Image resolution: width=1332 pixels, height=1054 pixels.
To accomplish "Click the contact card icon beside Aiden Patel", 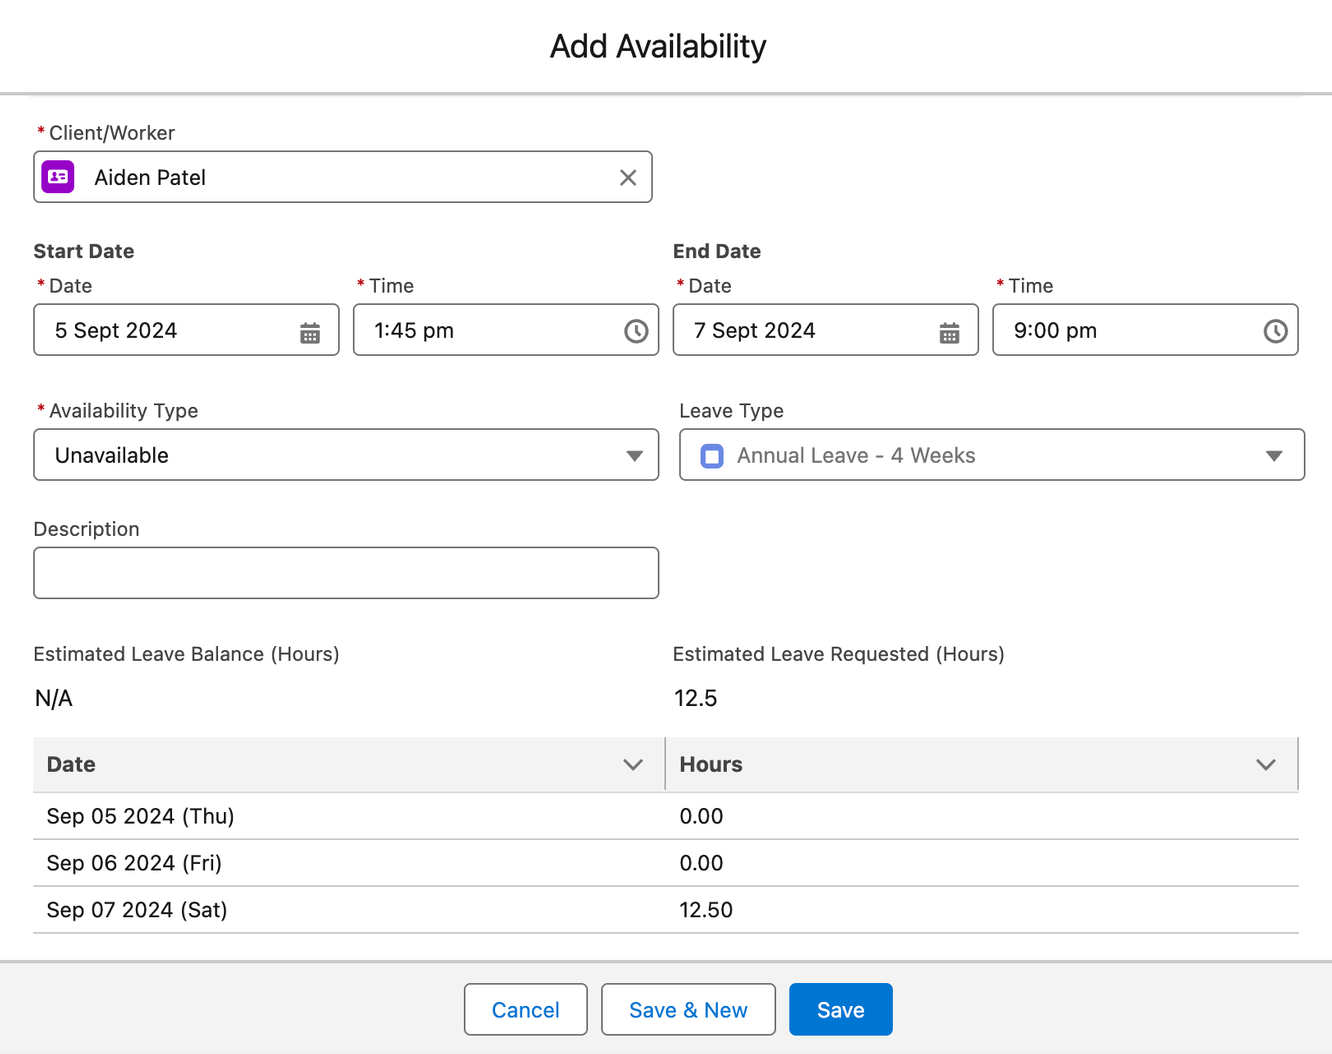I will click(x=57, y=177).
